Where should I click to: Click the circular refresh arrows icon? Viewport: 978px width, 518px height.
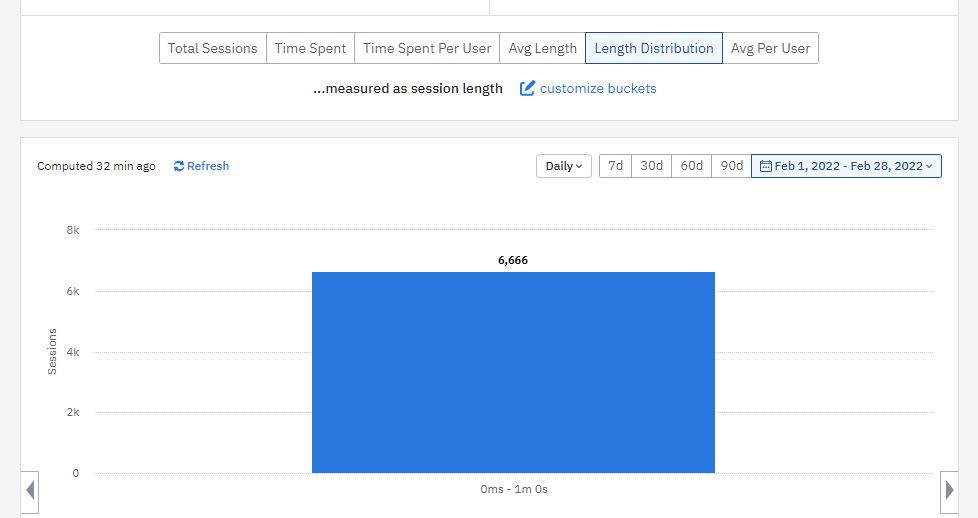tap(178, 166)
